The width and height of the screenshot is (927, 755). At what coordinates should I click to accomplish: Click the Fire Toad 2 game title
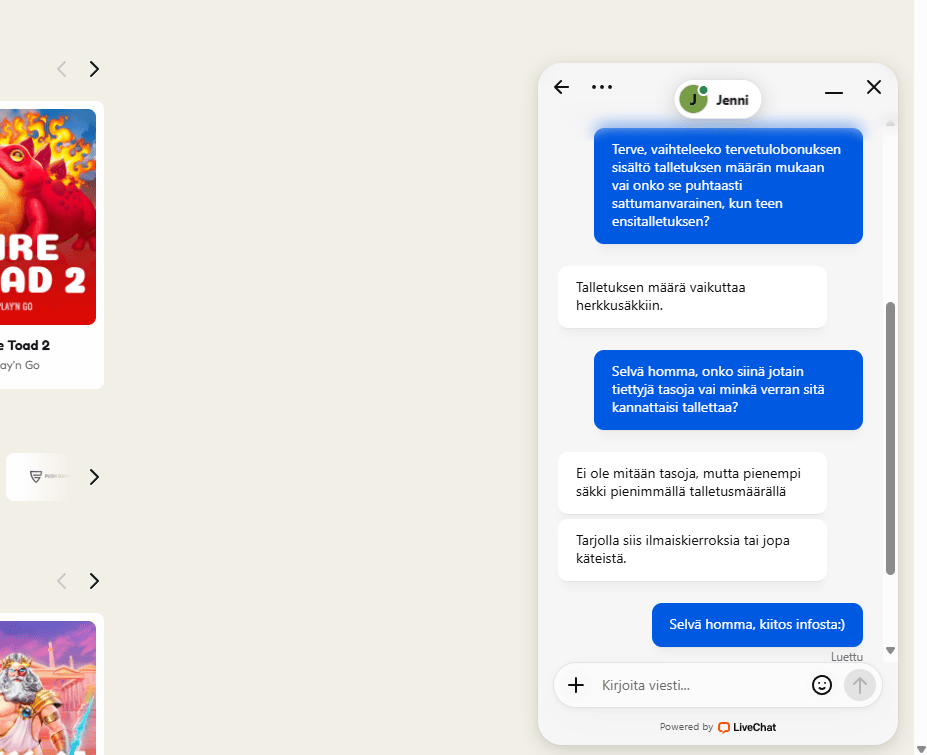(x=25, y=345)
